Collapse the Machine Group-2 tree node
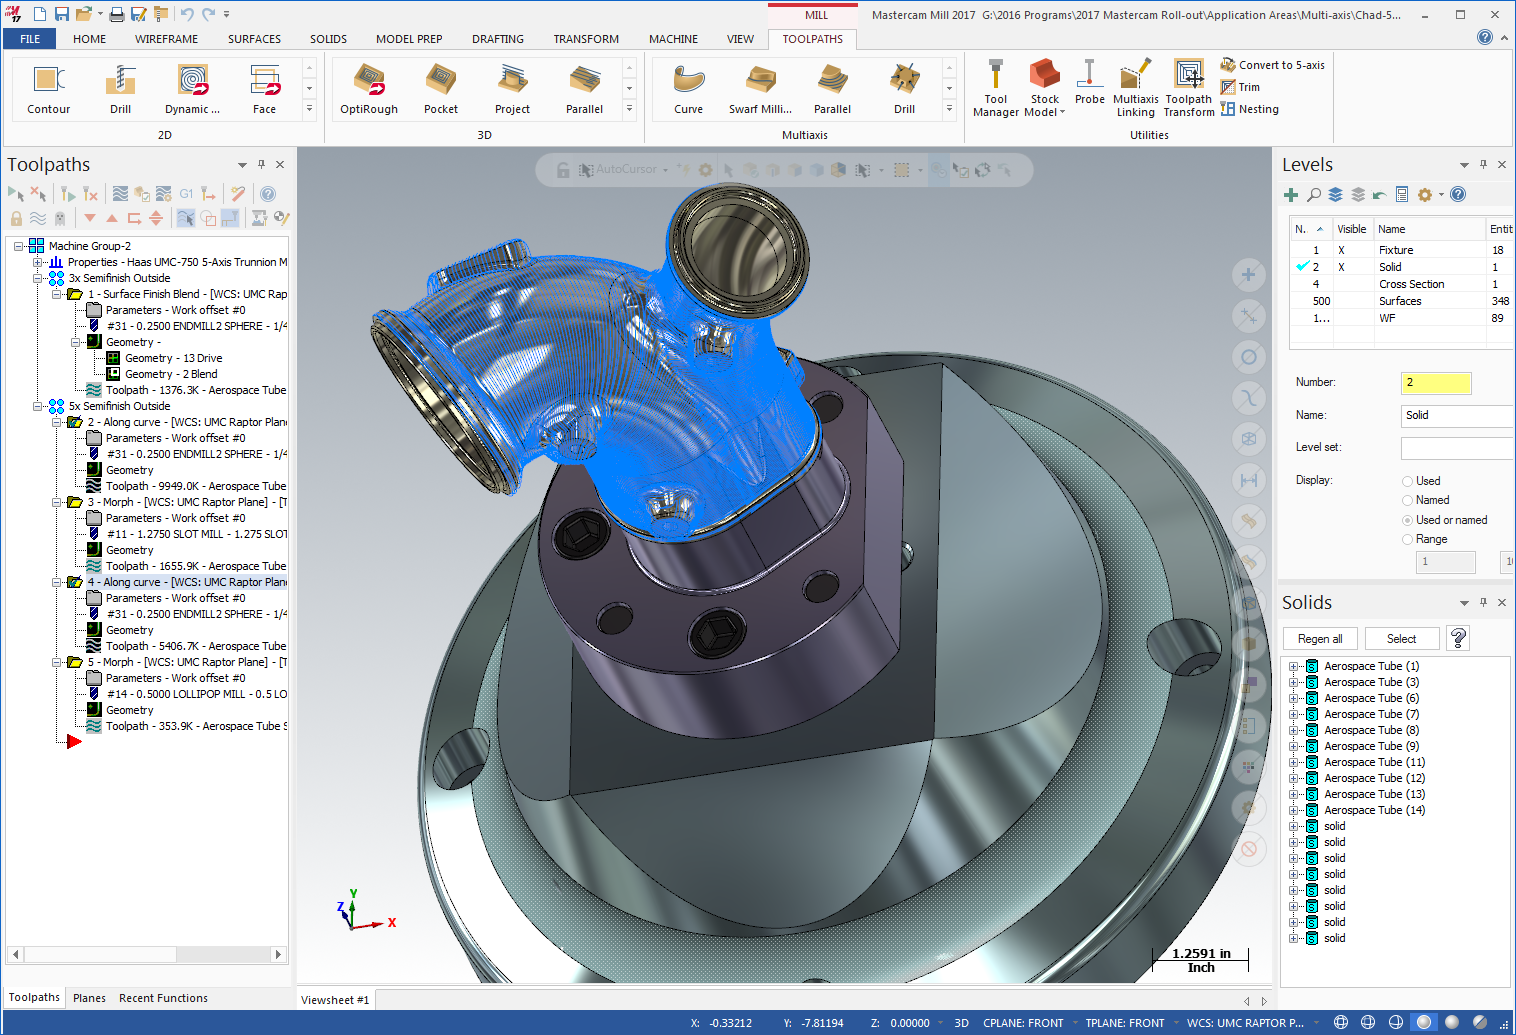This screenshot has height=1035, width=1516. [x=19, y=246]
